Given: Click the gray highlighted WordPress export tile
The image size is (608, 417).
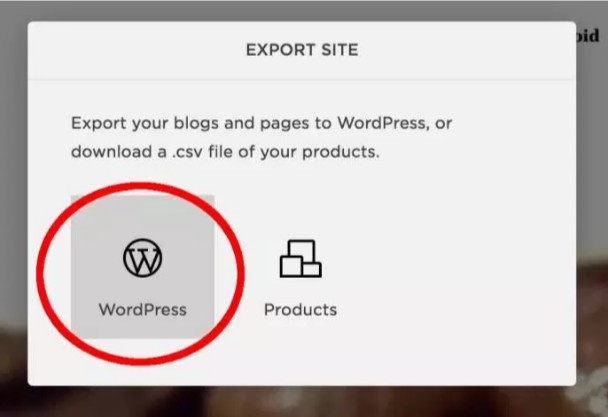Looking at the screenshot, I should (x=142, y=267).
